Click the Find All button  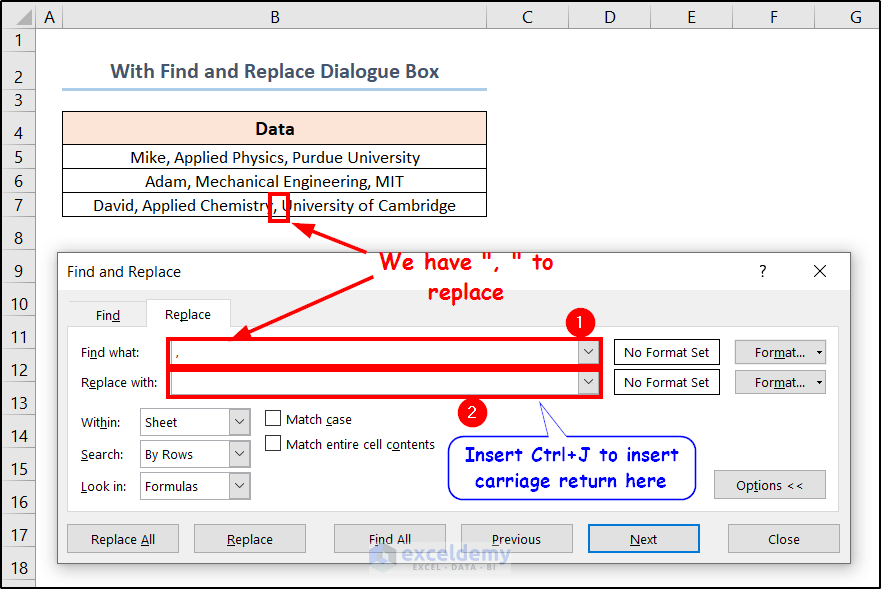[389, 539]
